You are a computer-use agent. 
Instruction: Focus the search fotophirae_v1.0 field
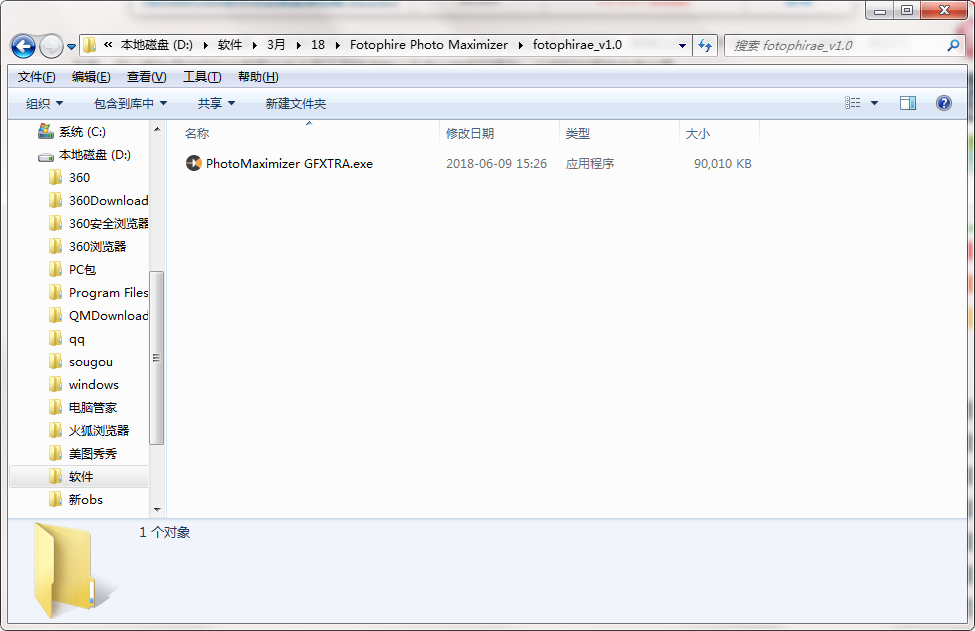click(x=836, y=45)
